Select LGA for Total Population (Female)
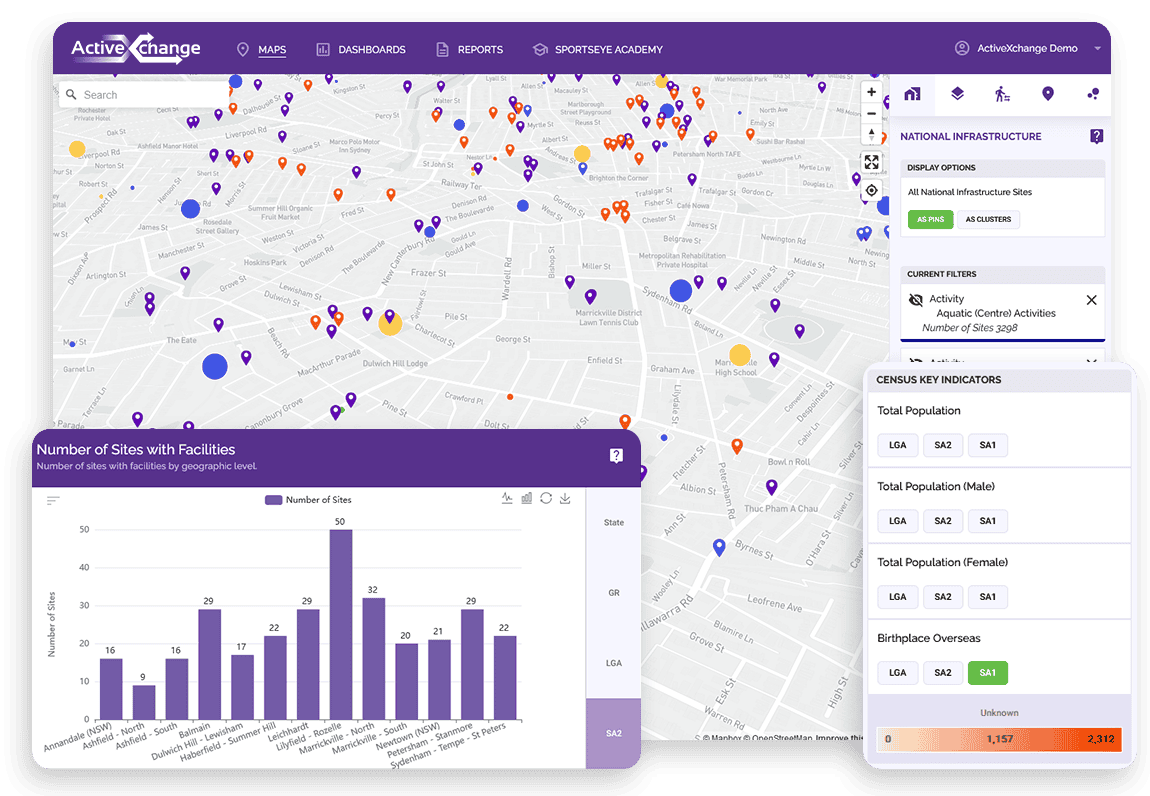The height and width of the screenshot is (796, 1150). 898,596
